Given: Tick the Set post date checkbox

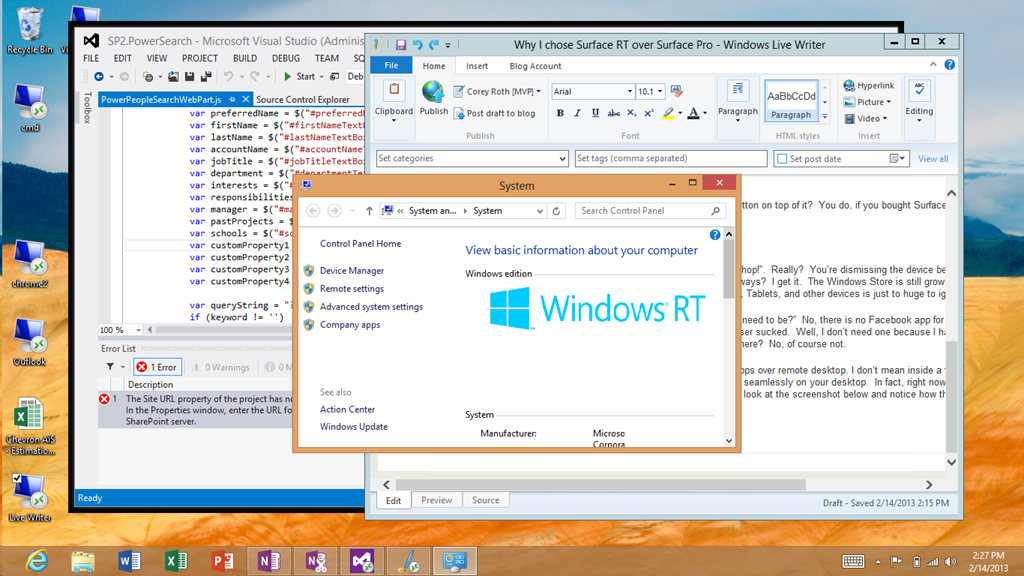Looking at the screenshot, I should point(782,159).
